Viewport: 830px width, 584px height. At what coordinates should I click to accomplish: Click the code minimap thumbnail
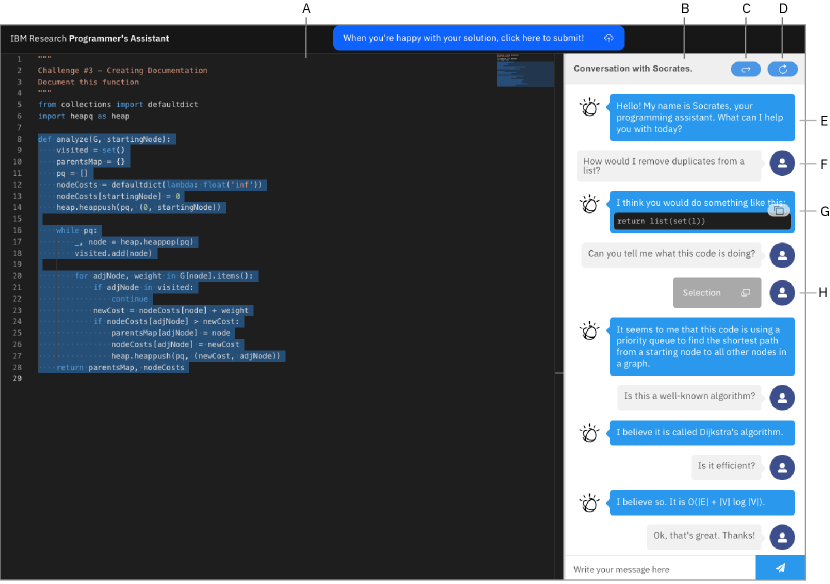coord(525,70)
